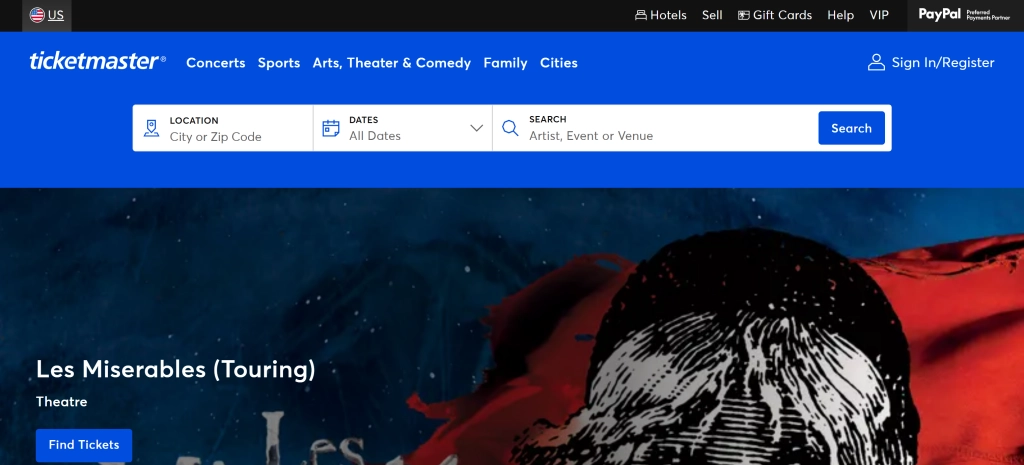1024x465 pixels.
Task: Click the location pin icon
Action: tap(151, 128)
